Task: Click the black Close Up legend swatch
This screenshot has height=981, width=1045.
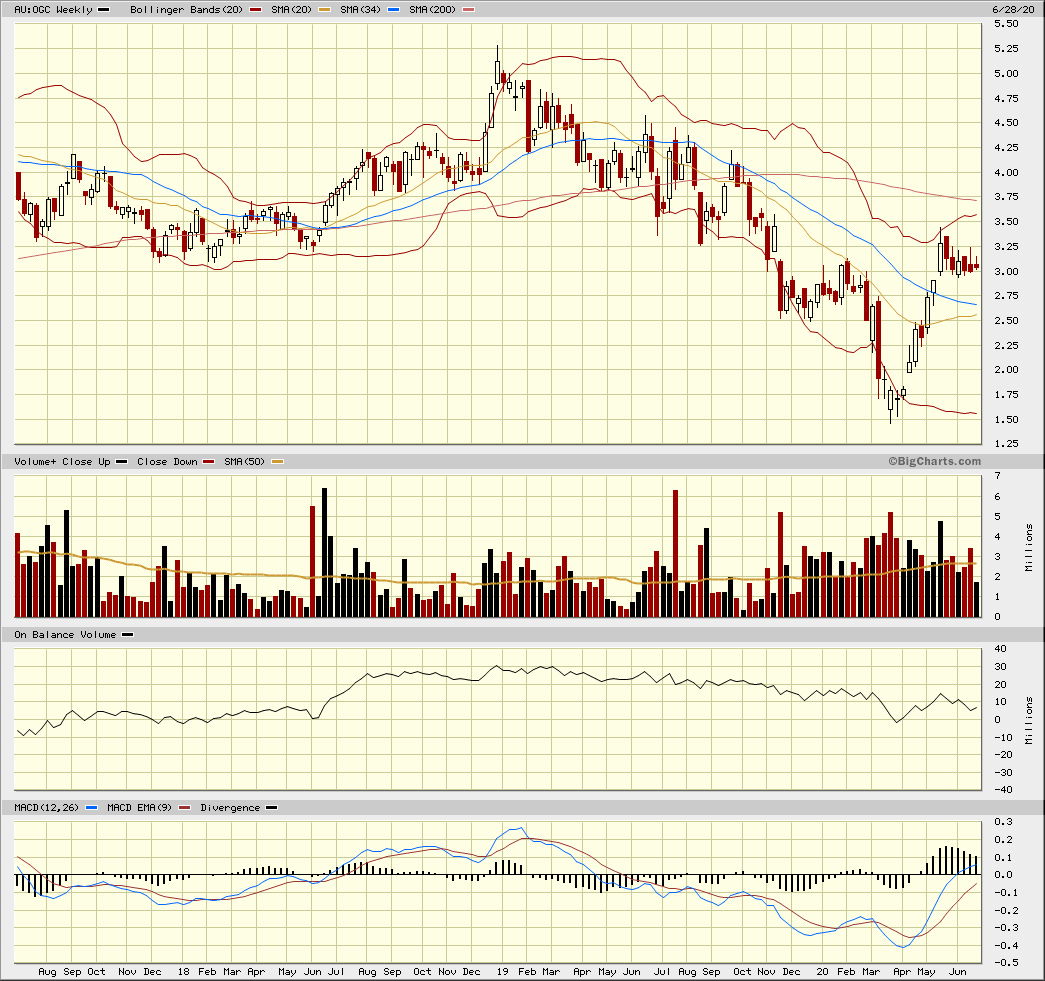Action: pyautogui.click(x=121, y=462)
